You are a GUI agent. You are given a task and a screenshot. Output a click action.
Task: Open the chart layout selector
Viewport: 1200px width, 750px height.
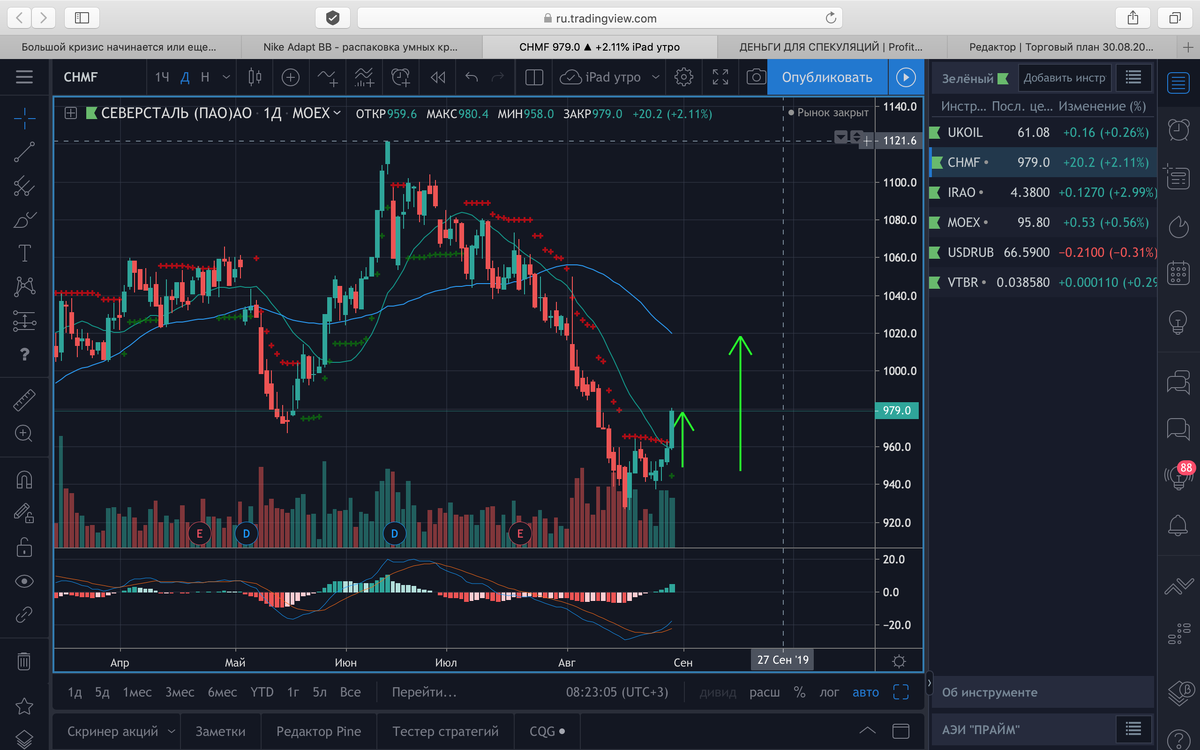534,77
